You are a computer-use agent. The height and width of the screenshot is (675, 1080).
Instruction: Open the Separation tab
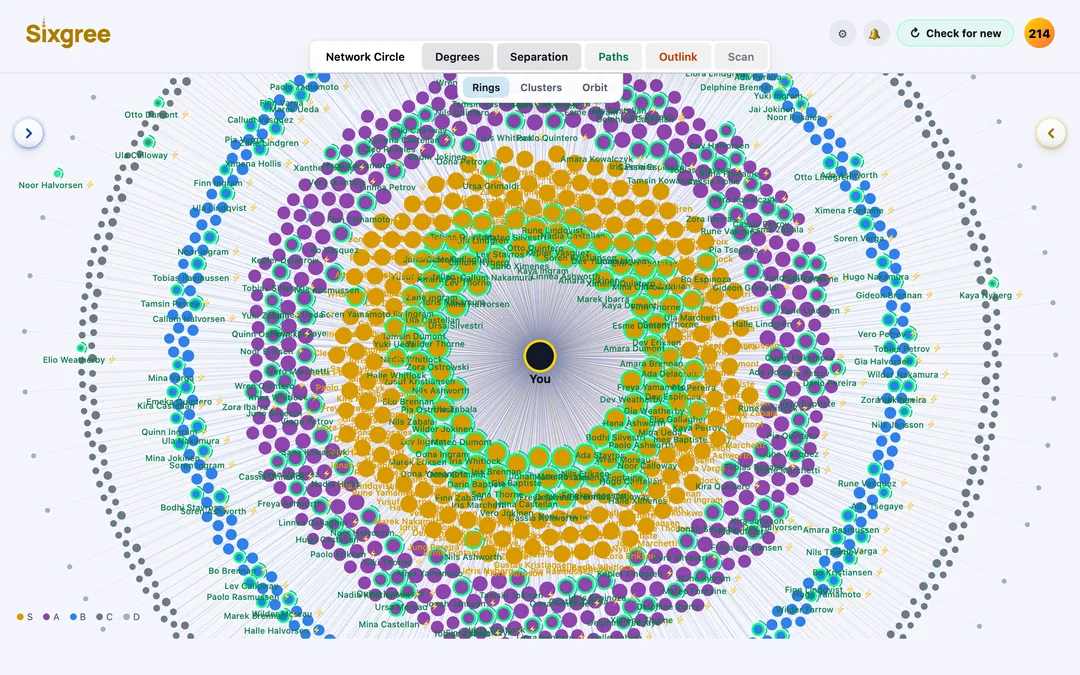tap(539, 56)
